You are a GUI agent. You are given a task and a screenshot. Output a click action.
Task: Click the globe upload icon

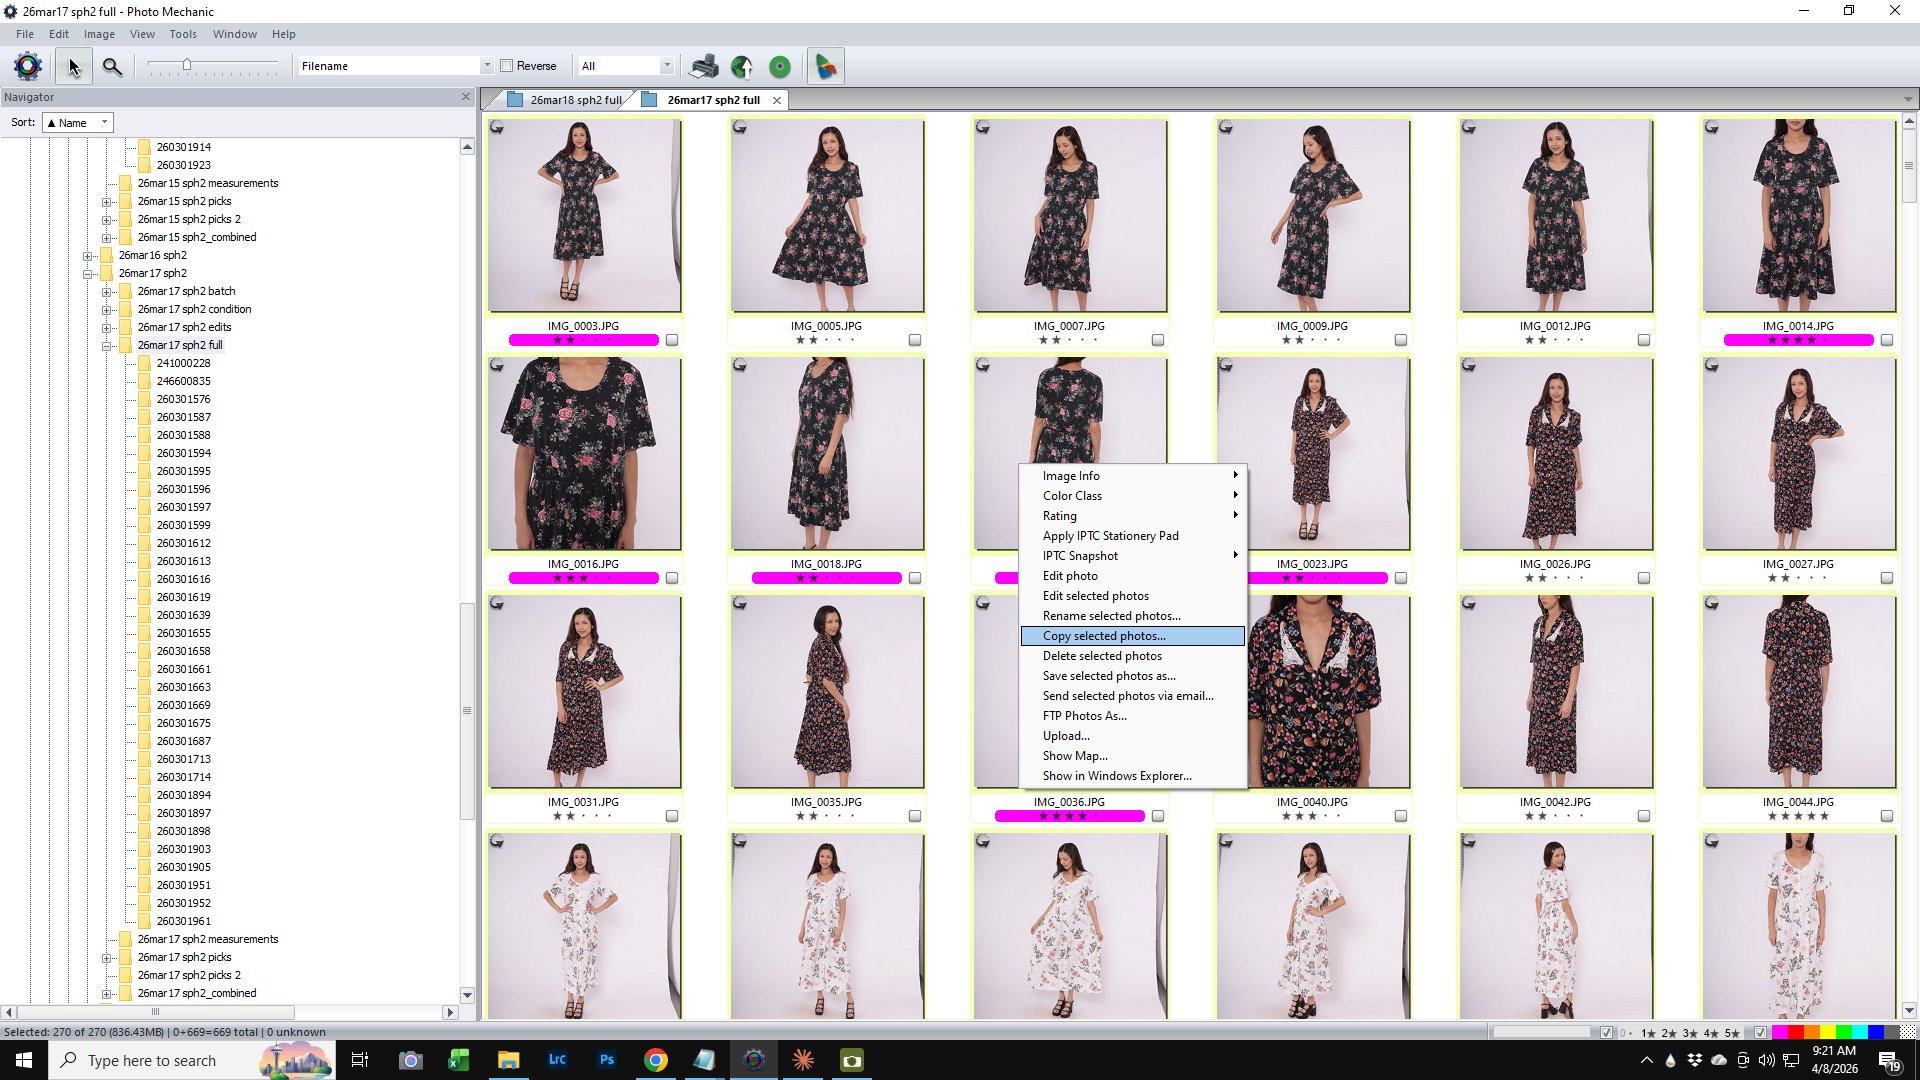pos(742,66)
